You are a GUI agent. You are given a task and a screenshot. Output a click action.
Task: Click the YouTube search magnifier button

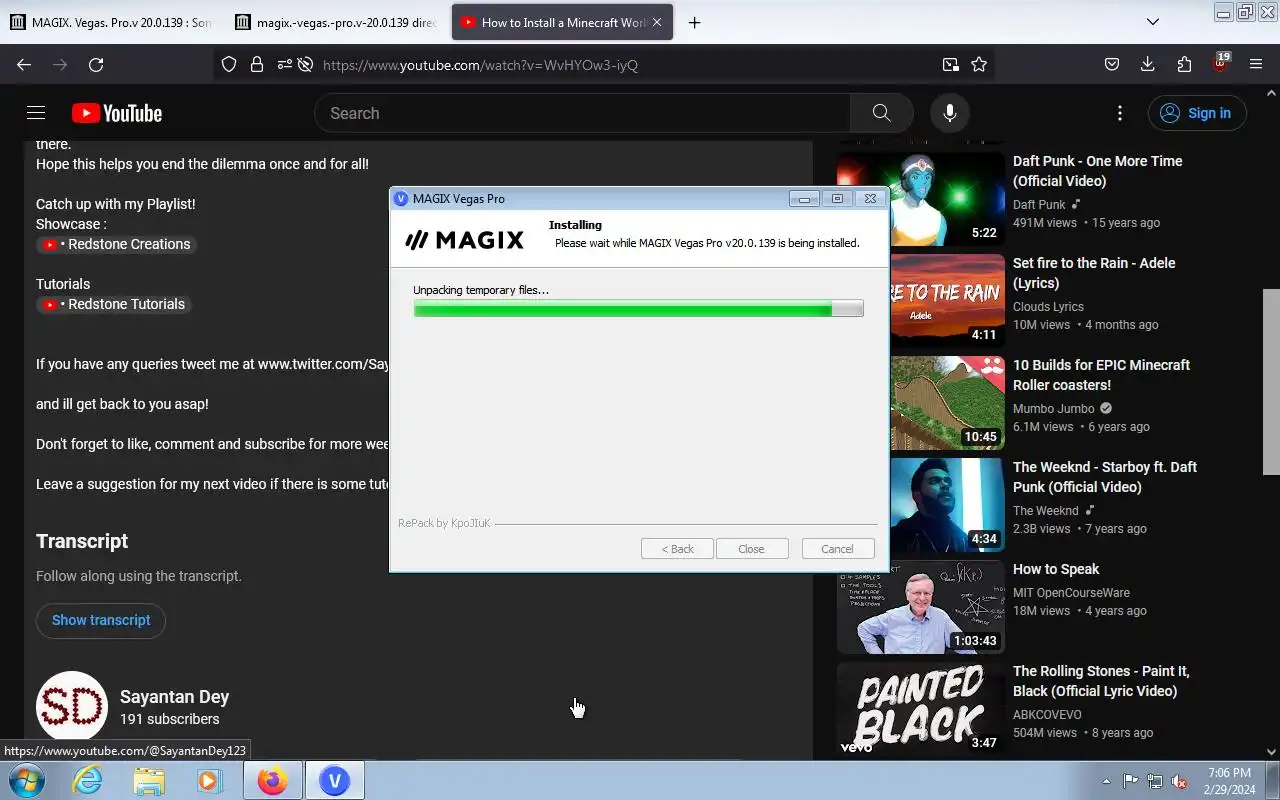(881, 113)
